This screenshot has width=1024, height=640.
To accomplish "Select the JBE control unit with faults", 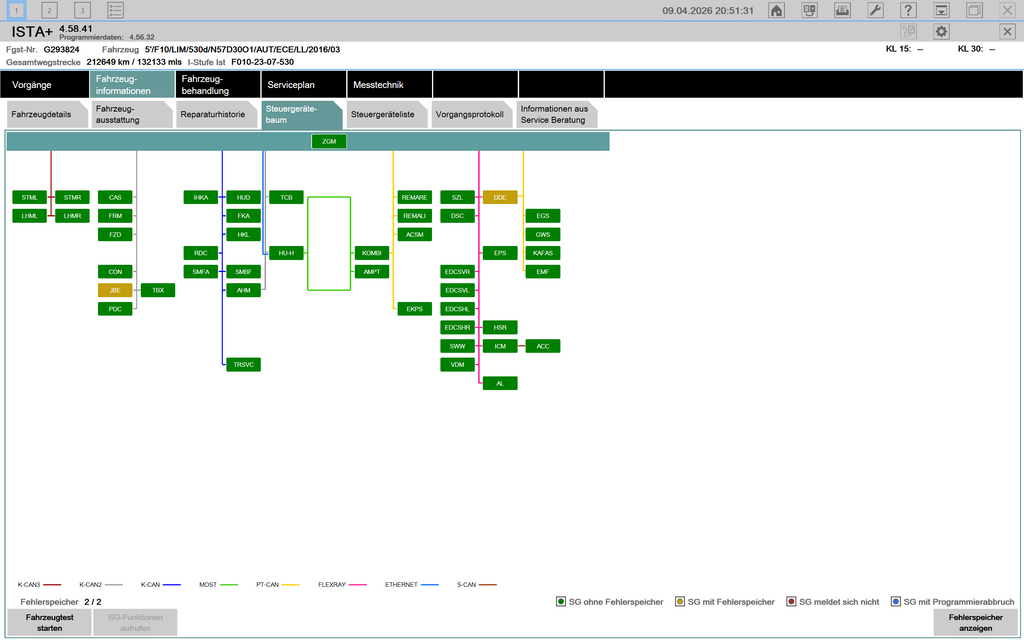I will coord(115,290).
